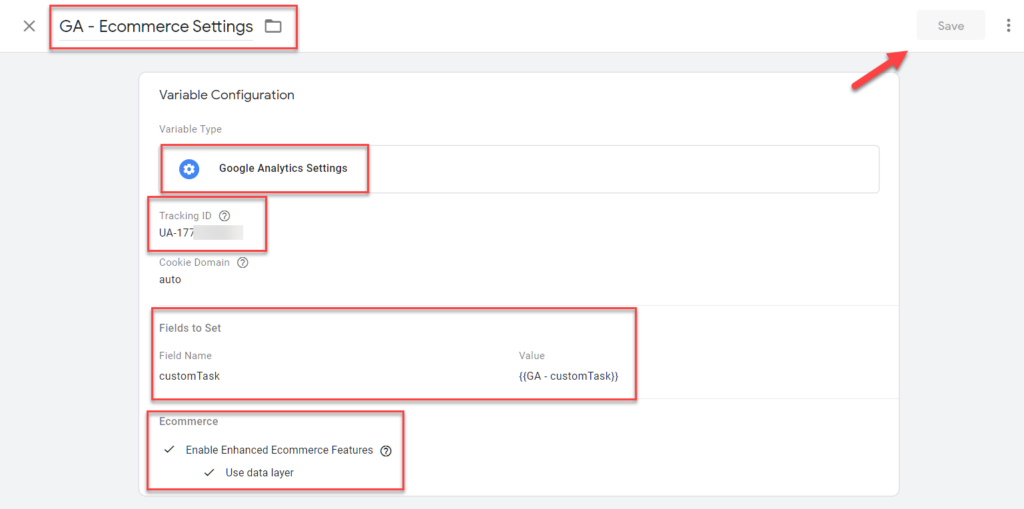Click the Google Analytics Settings gear icon

189,169
